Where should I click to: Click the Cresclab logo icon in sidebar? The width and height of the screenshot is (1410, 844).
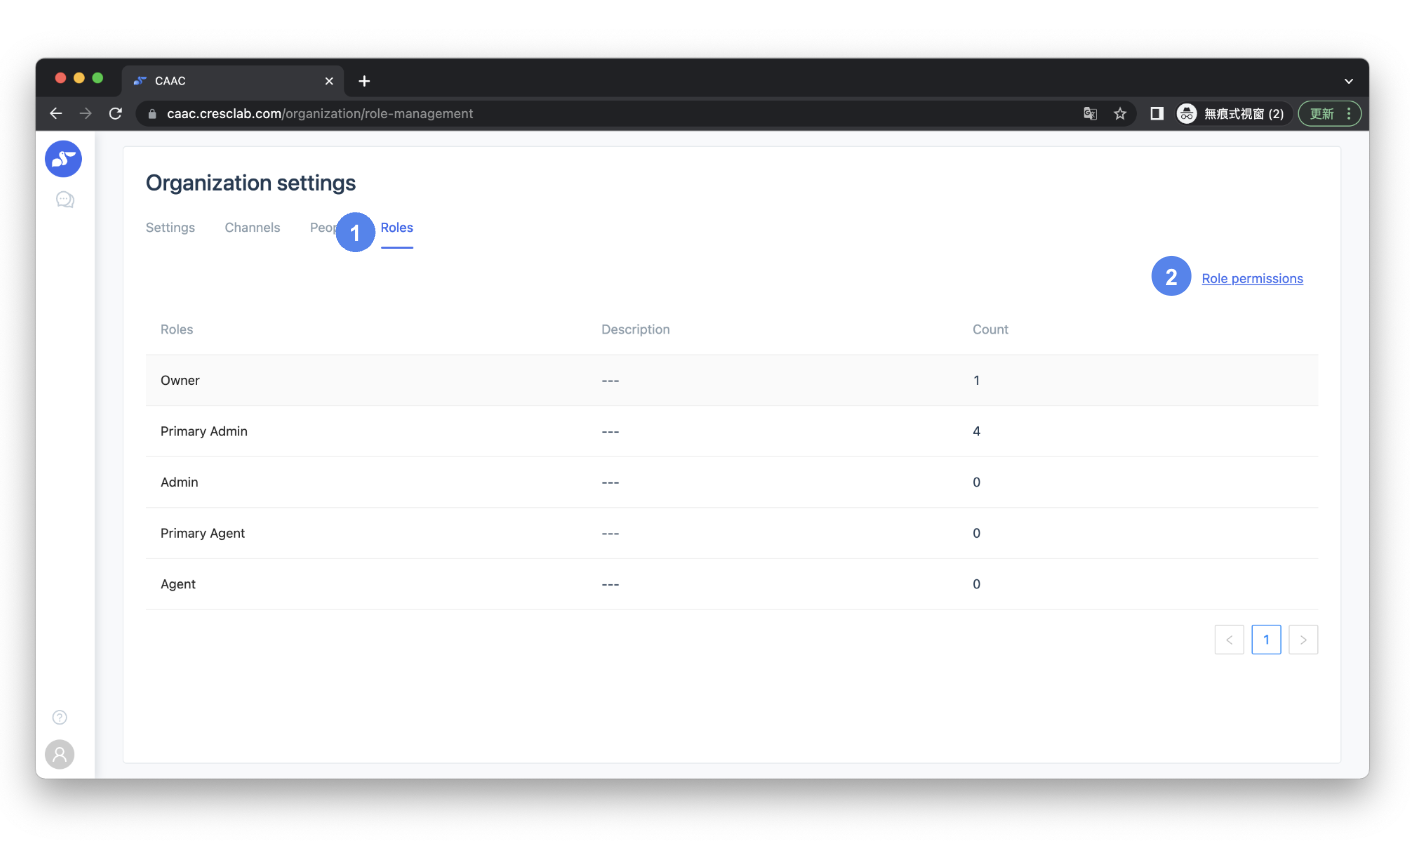[x=63, y=158]
